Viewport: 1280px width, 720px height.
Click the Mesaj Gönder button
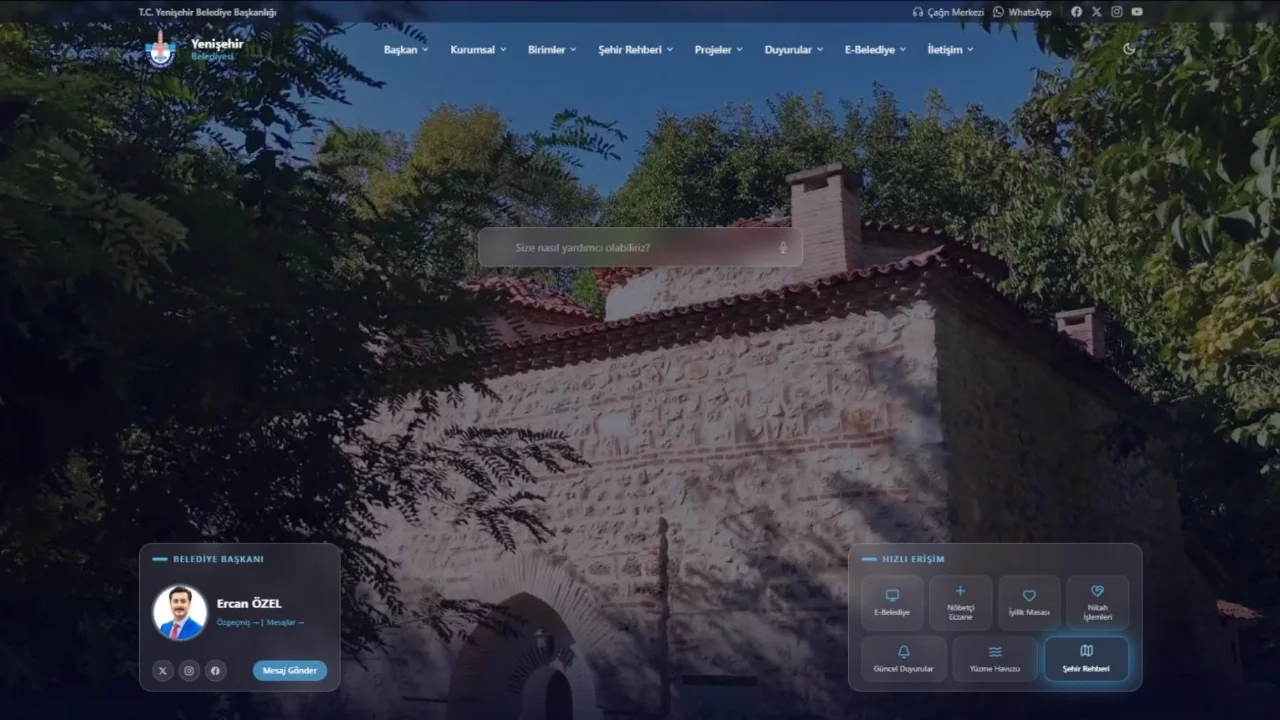pyautogui.click(x=290, y=671)
